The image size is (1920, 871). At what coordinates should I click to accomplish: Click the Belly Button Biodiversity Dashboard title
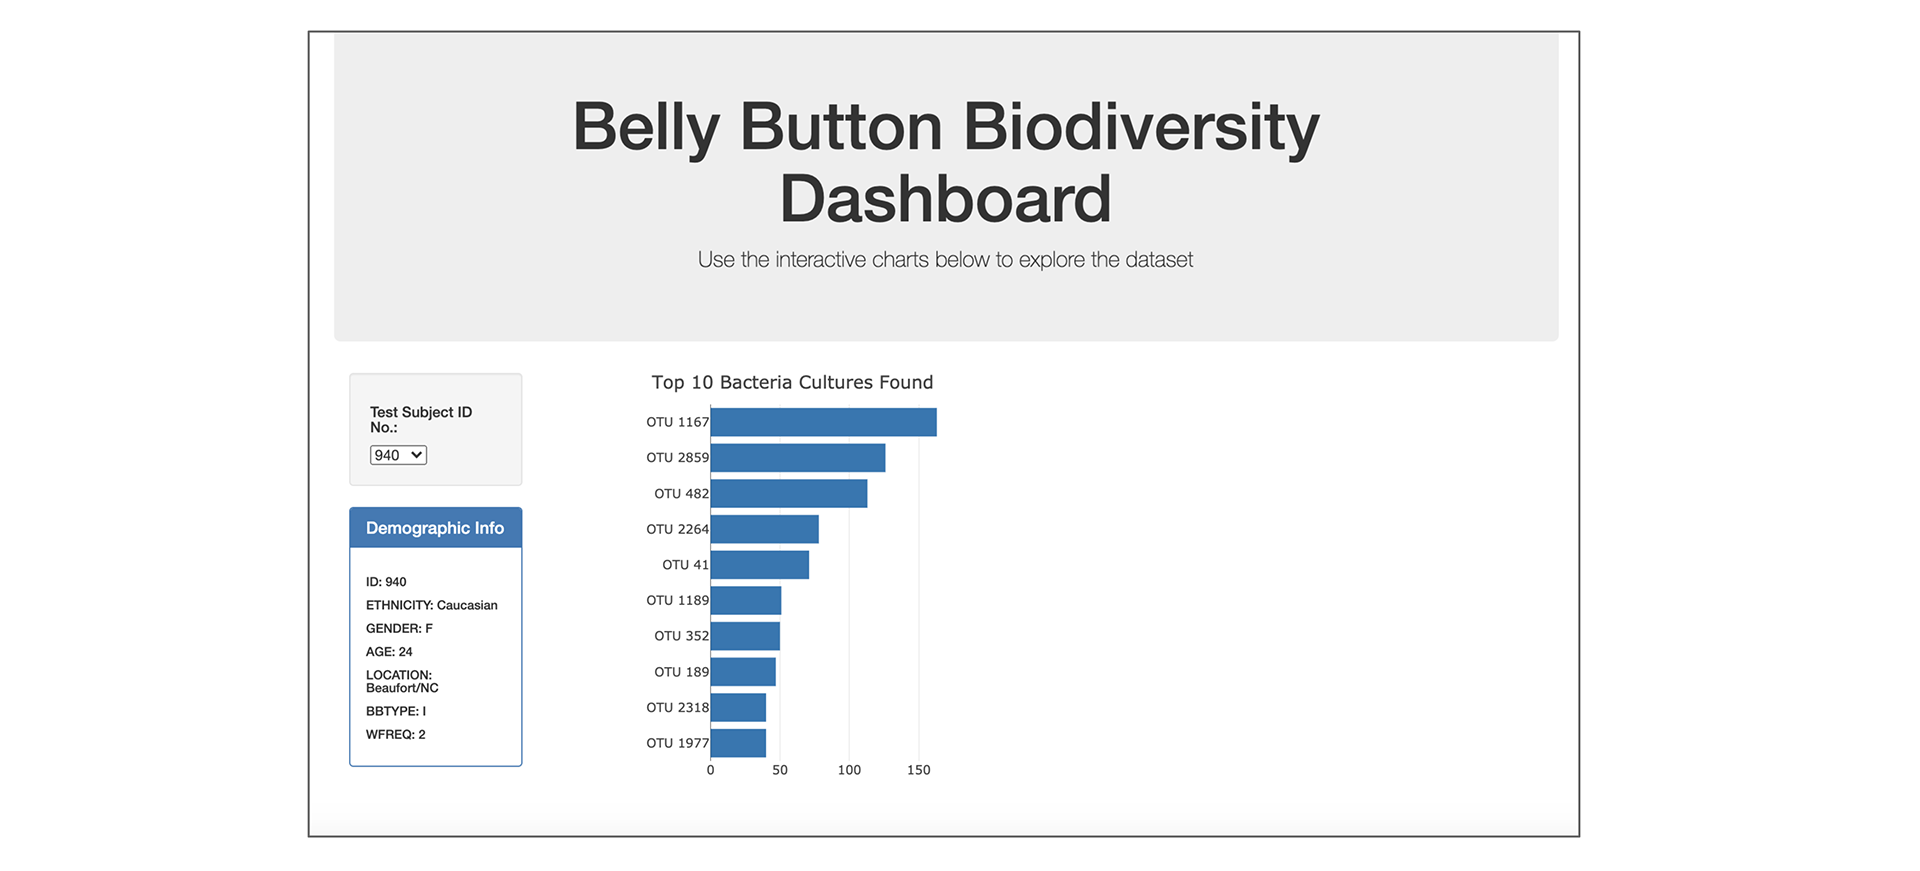pos(946,160)
